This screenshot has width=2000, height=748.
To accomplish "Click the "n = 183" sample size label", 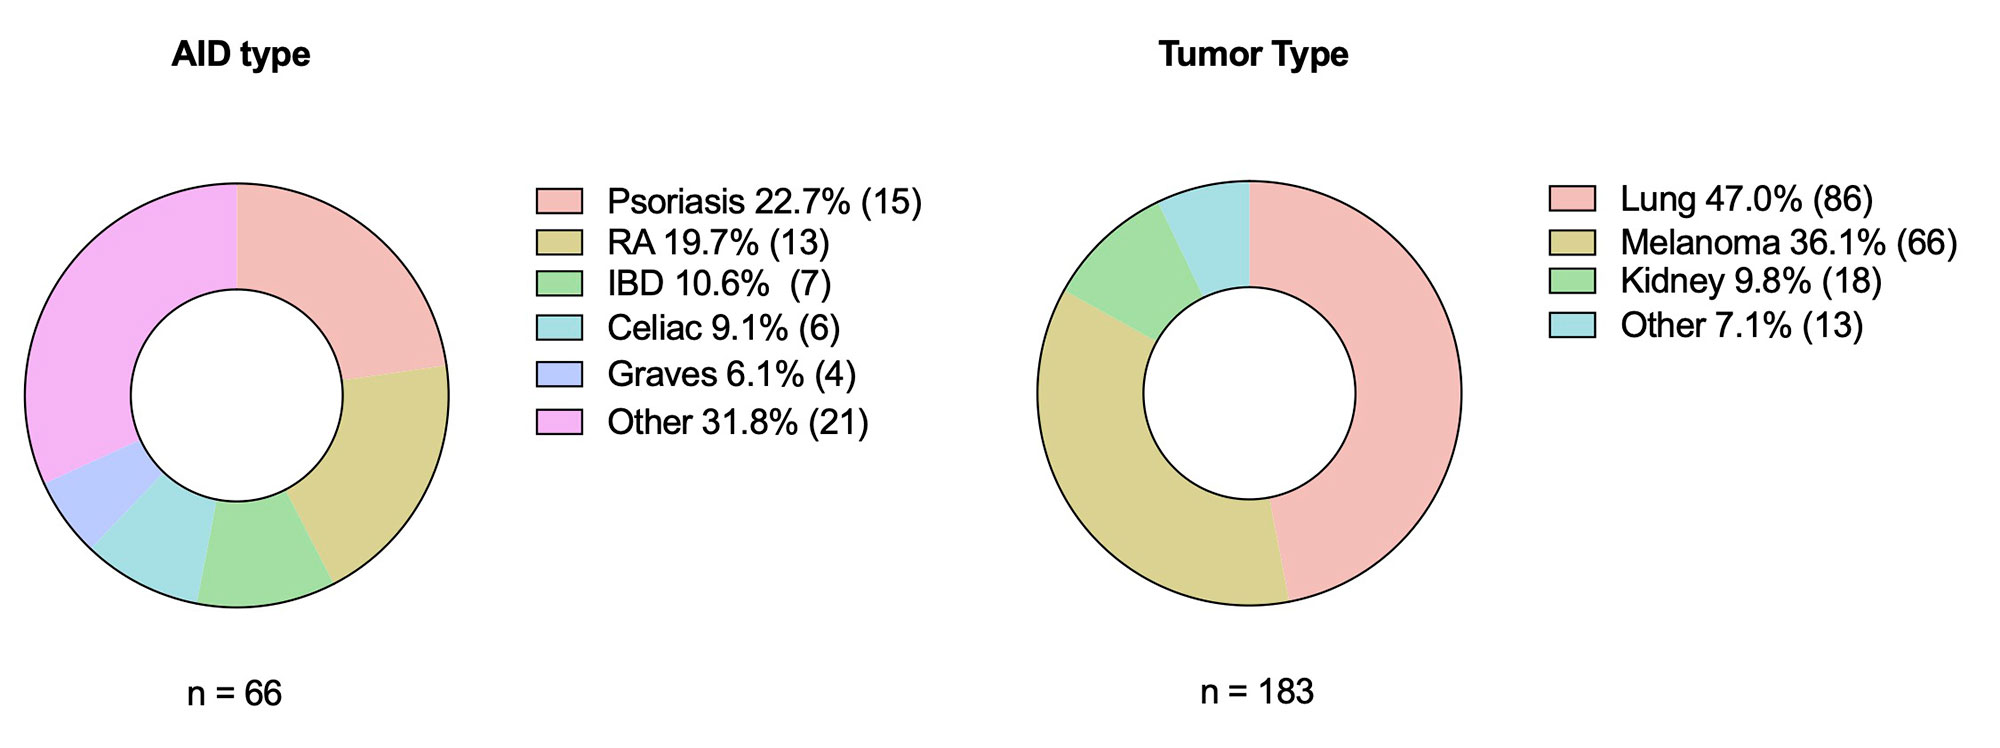I will tap(1257, 691).
